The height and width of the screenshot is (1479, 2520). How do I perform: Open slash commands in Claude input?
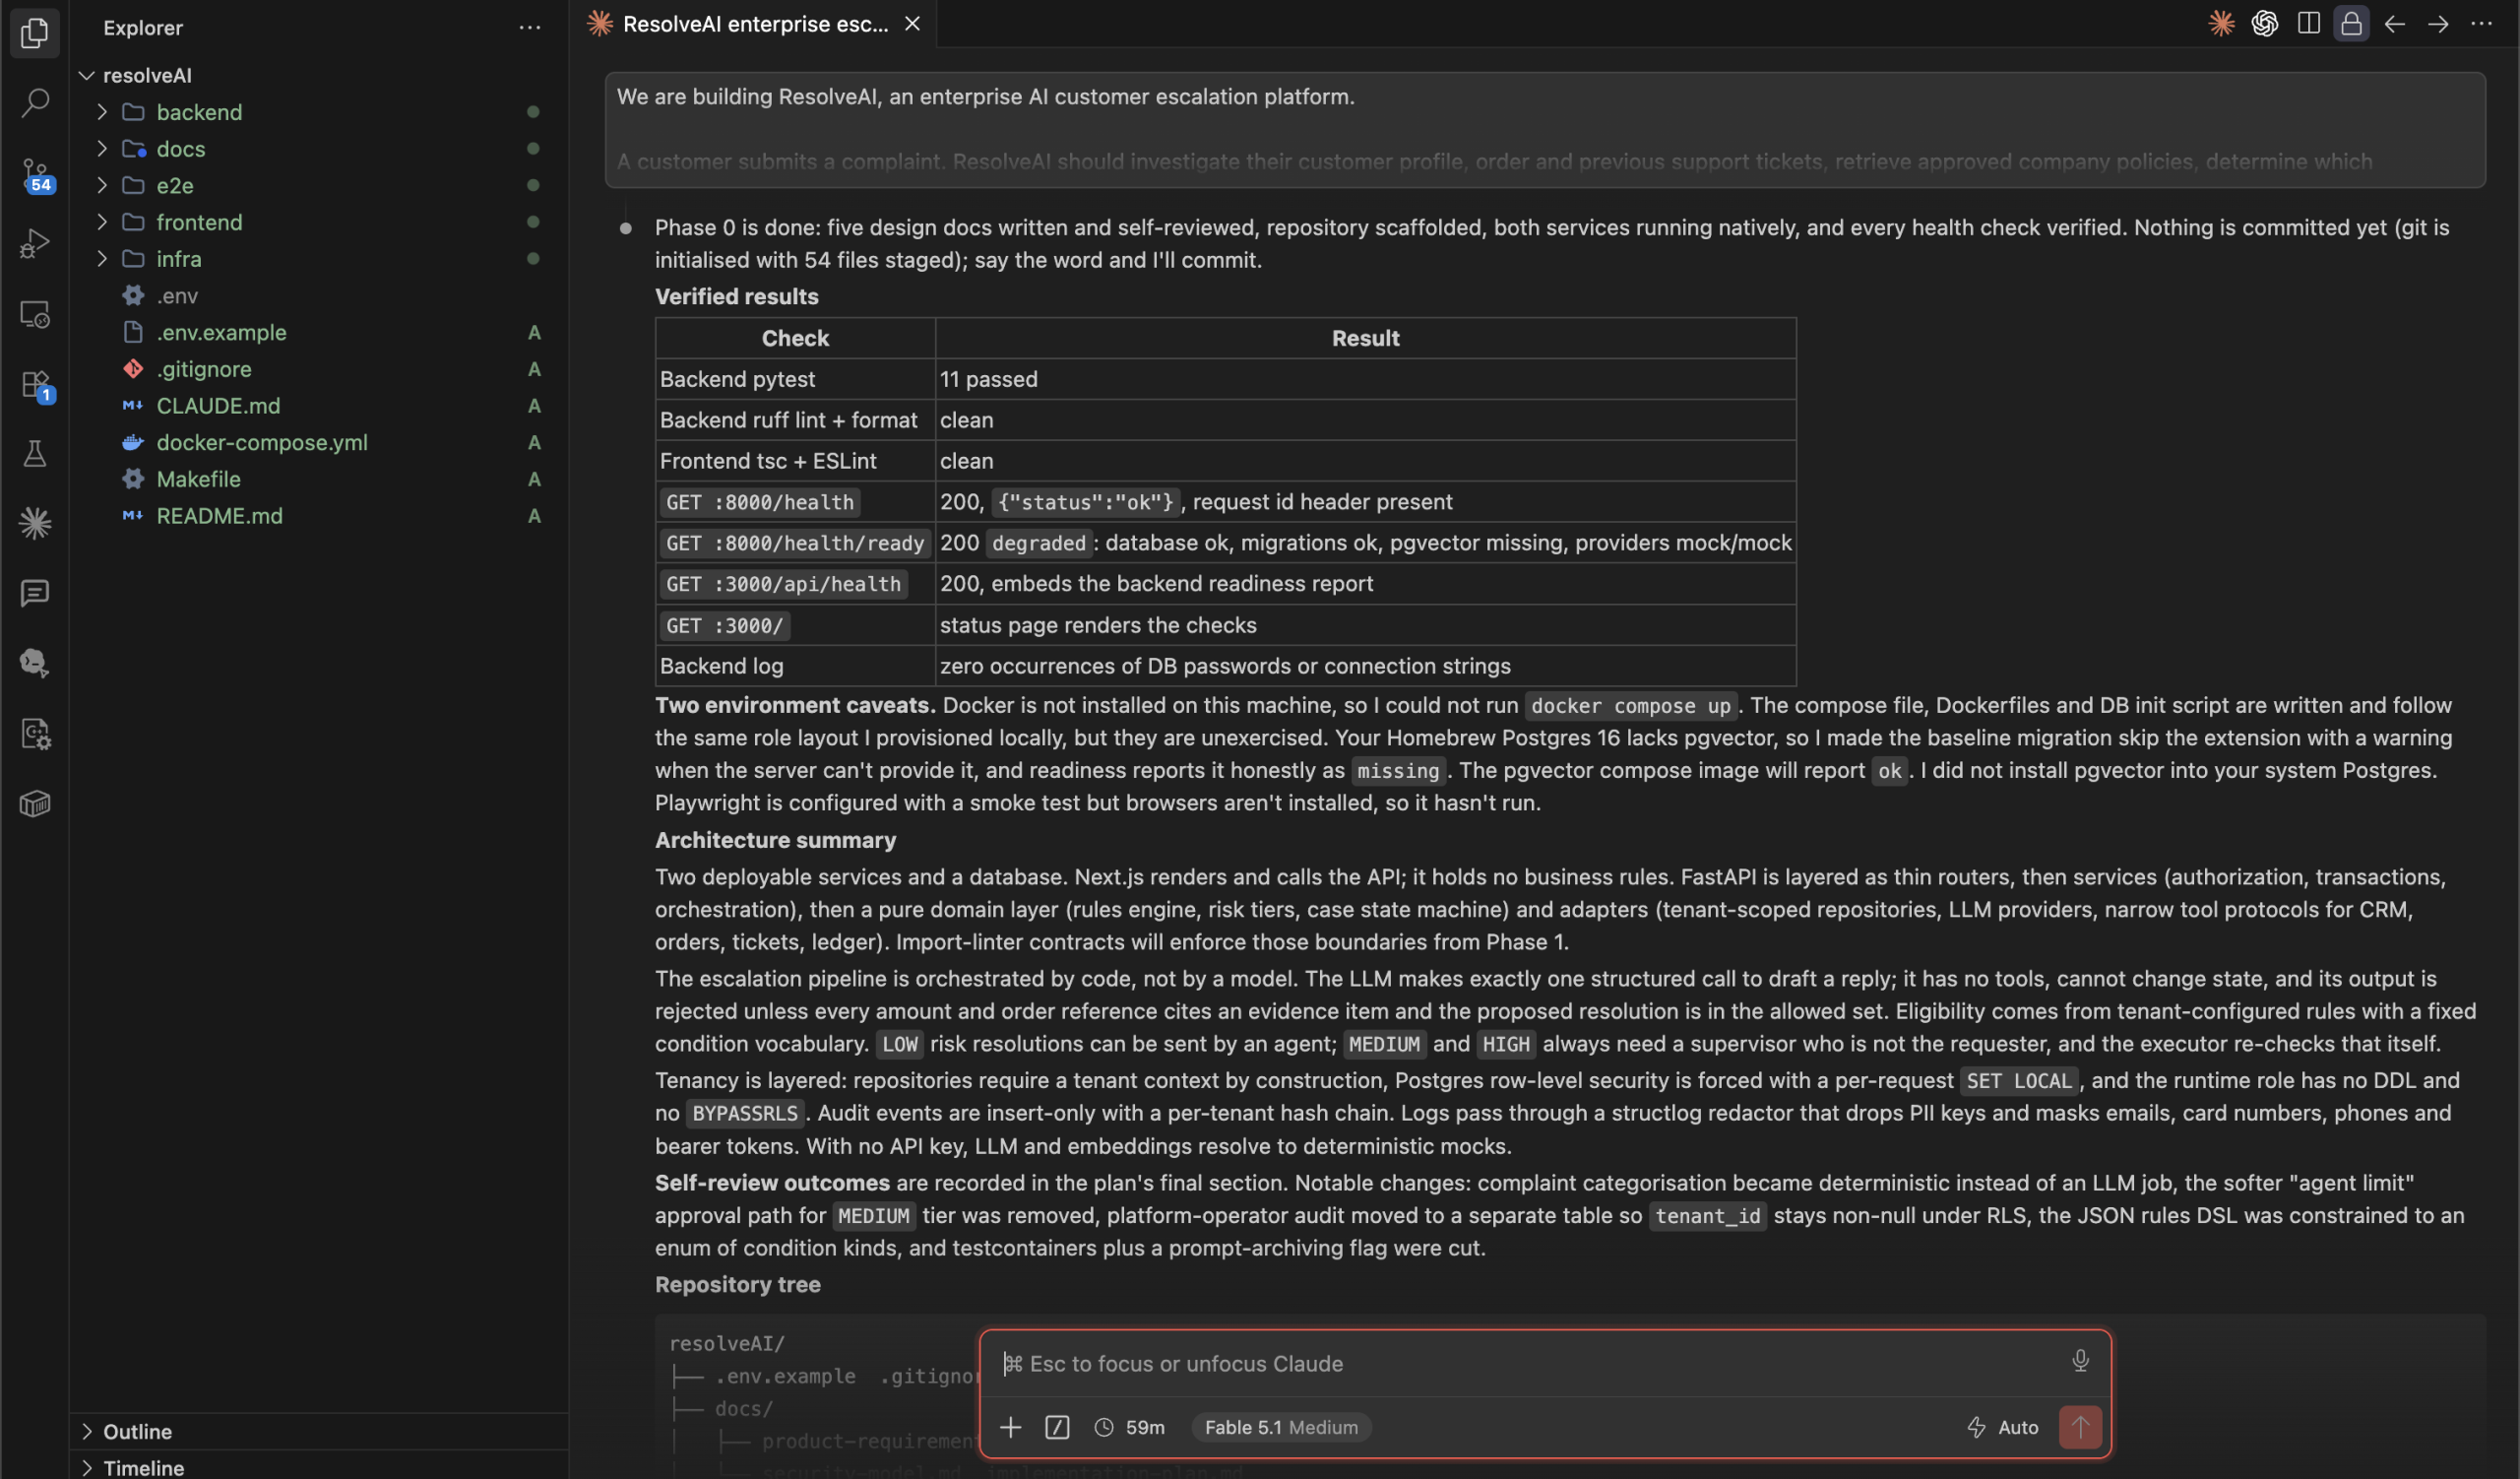point(1057,1427)
